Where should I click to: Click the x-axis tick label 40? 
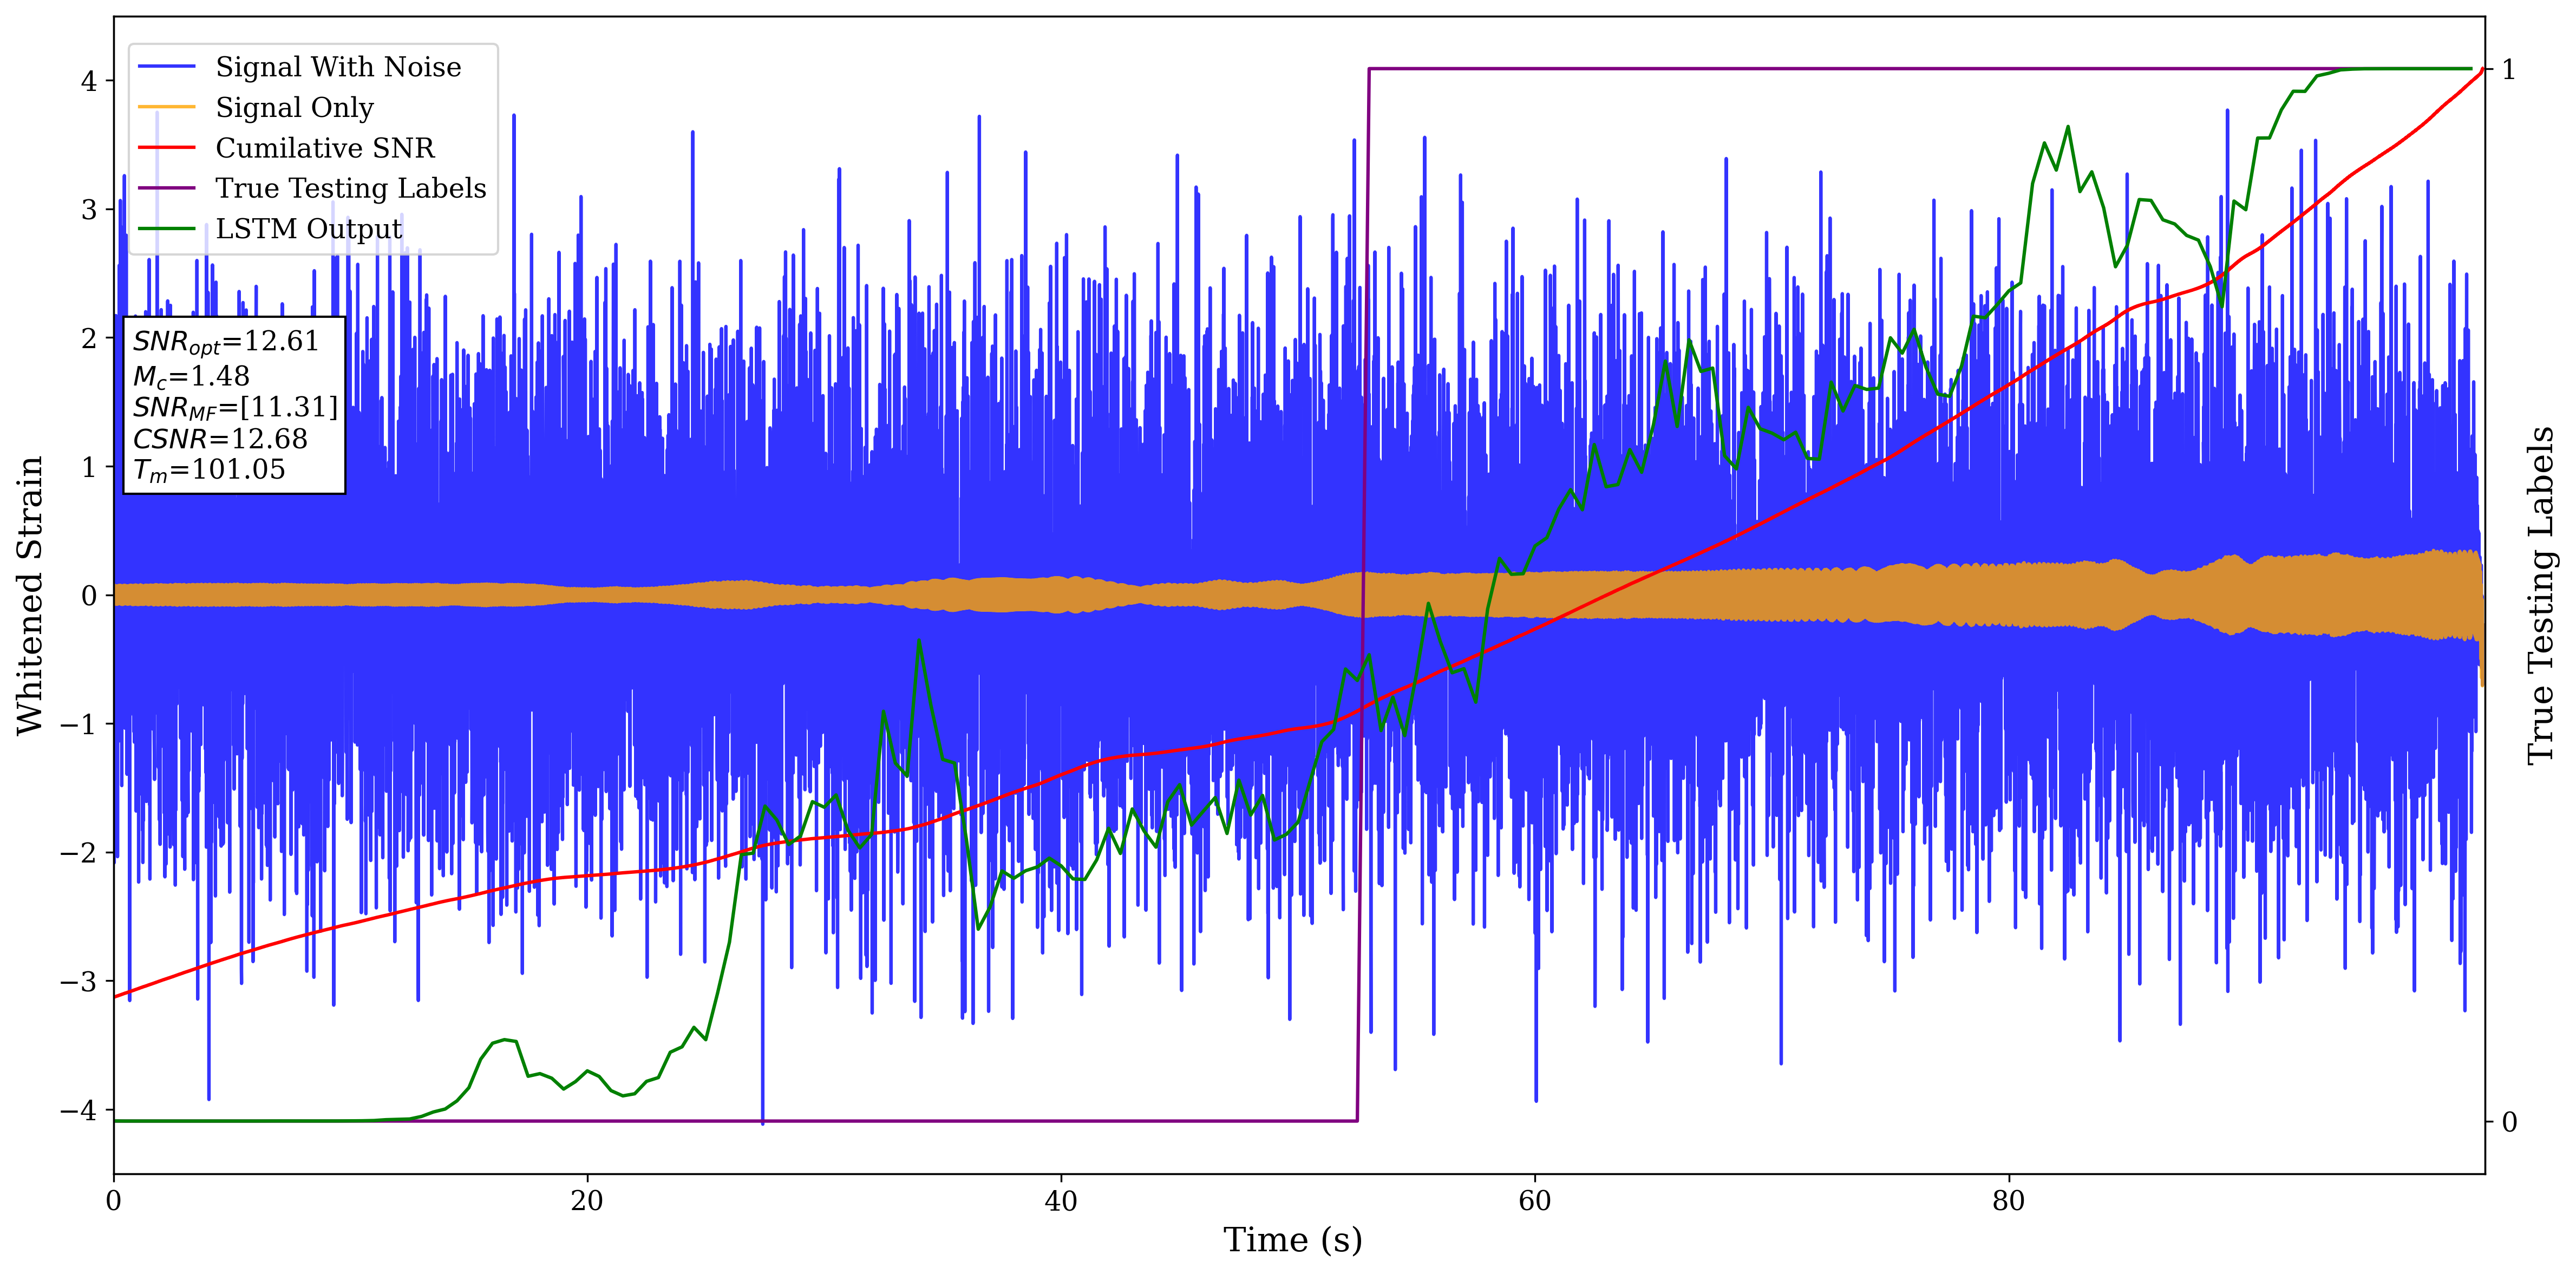[x=1060, y=1201]
